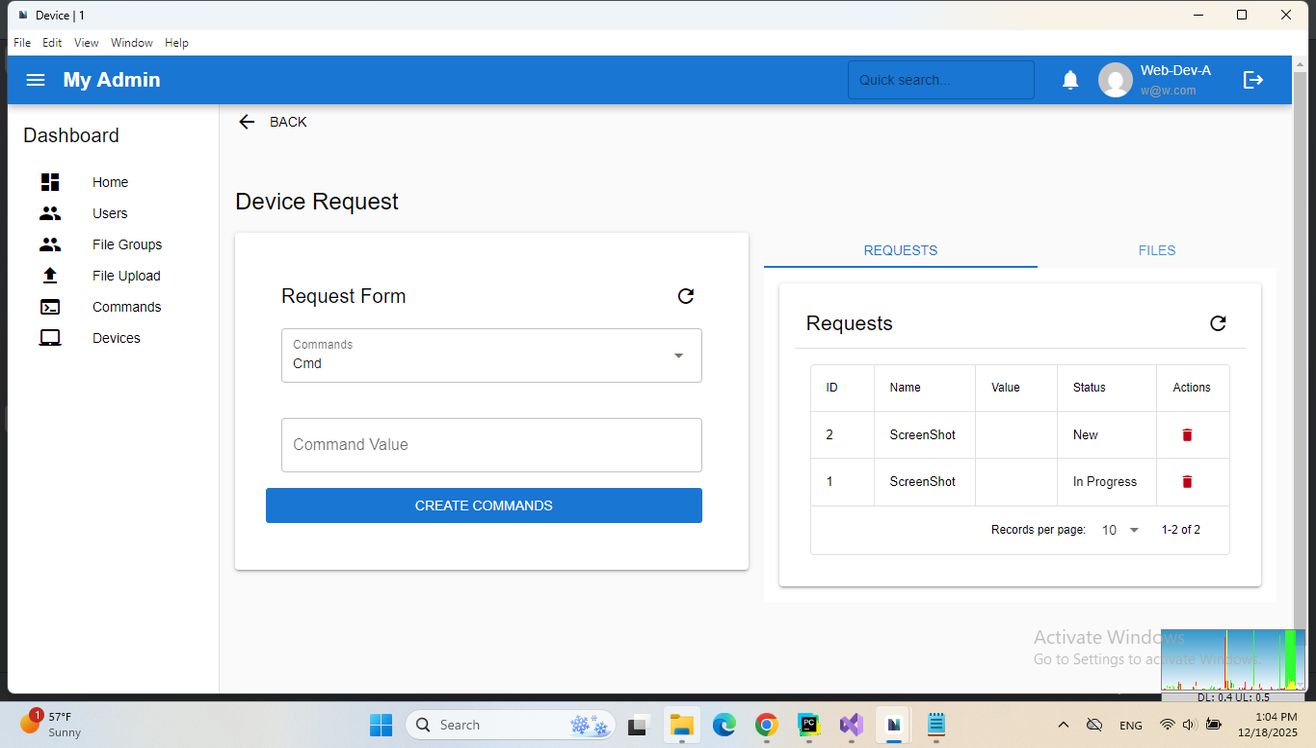Click the Quick search box
The image size is (1316, 748).
(940, 80)
